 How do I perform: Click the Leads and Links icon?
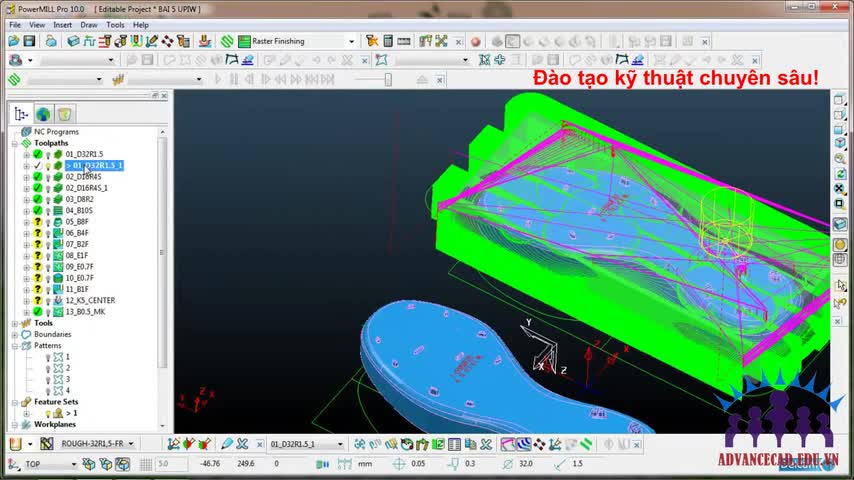(136, 41)
